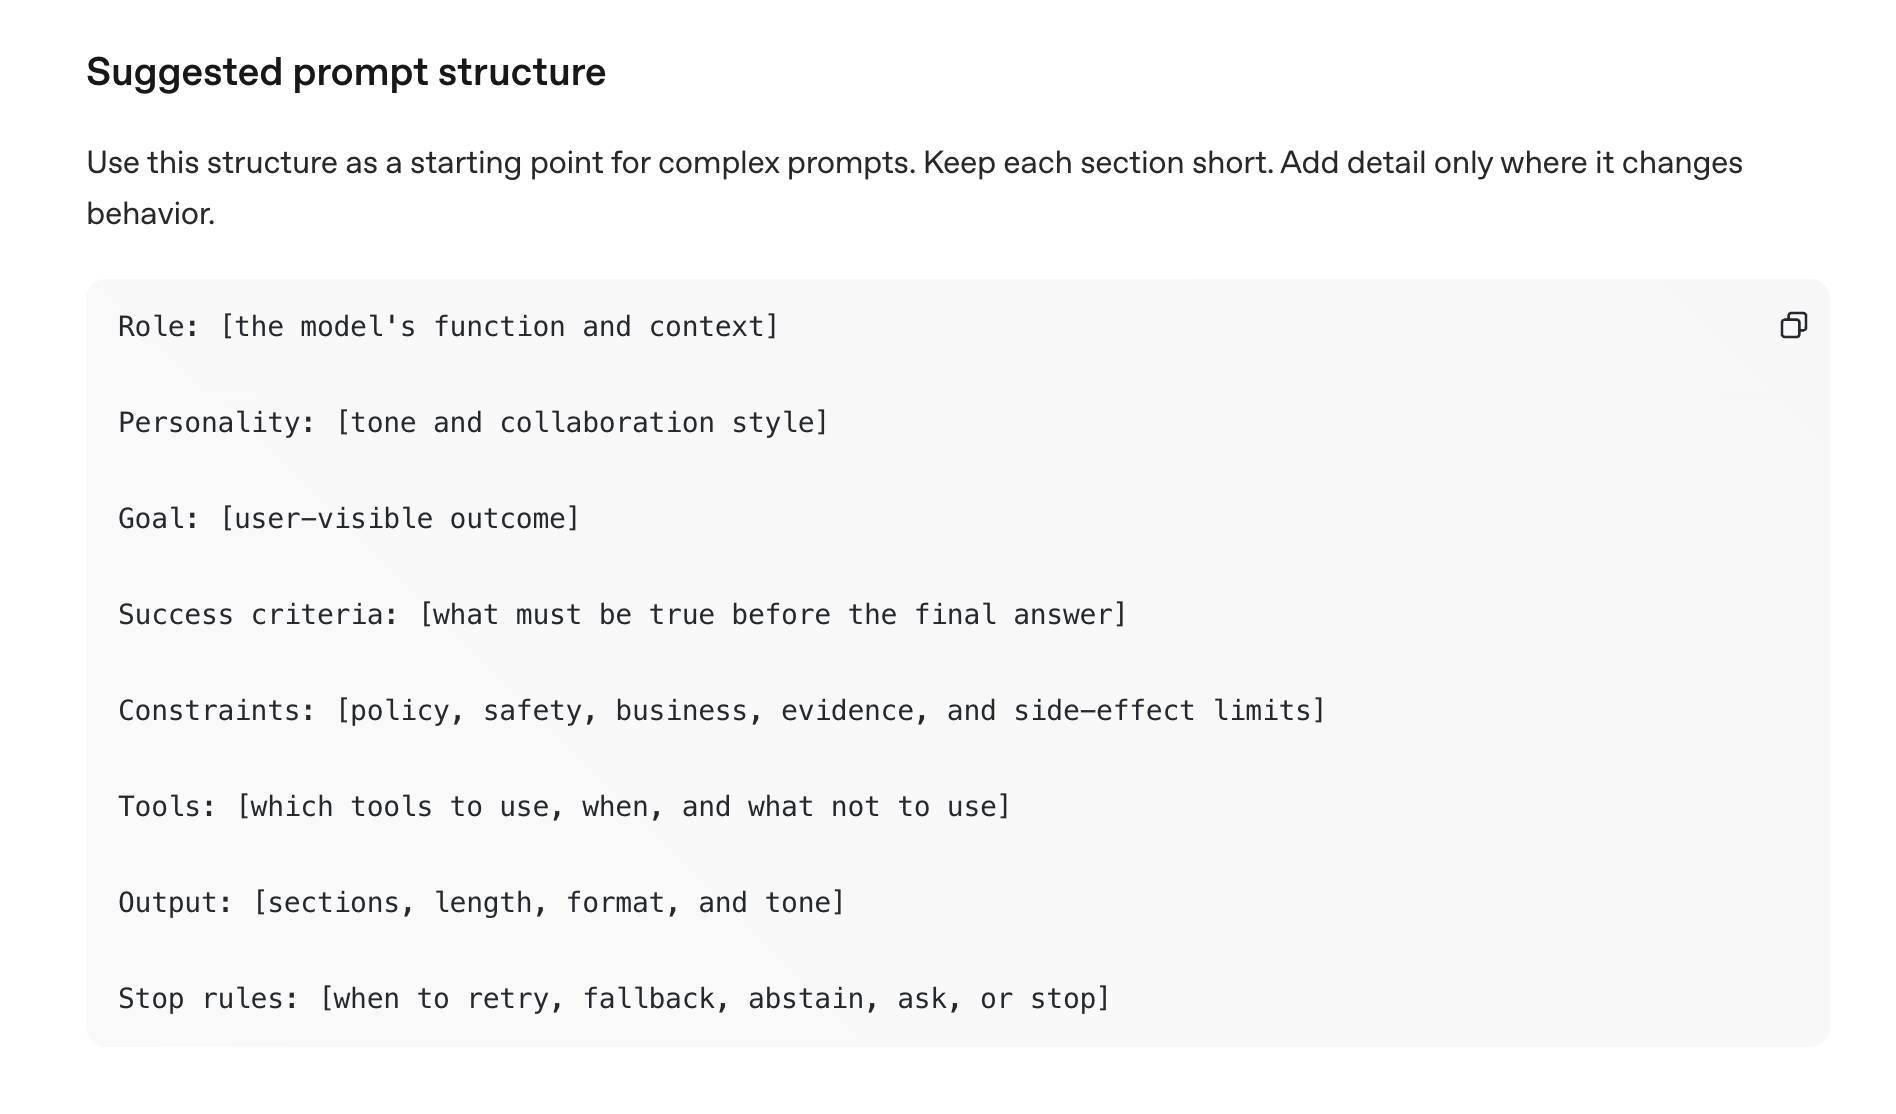The height and width of the screenshot is (1114, 1896).
Task: Copy the code block using the copy icon
Action: click(x=1794, y=325)
